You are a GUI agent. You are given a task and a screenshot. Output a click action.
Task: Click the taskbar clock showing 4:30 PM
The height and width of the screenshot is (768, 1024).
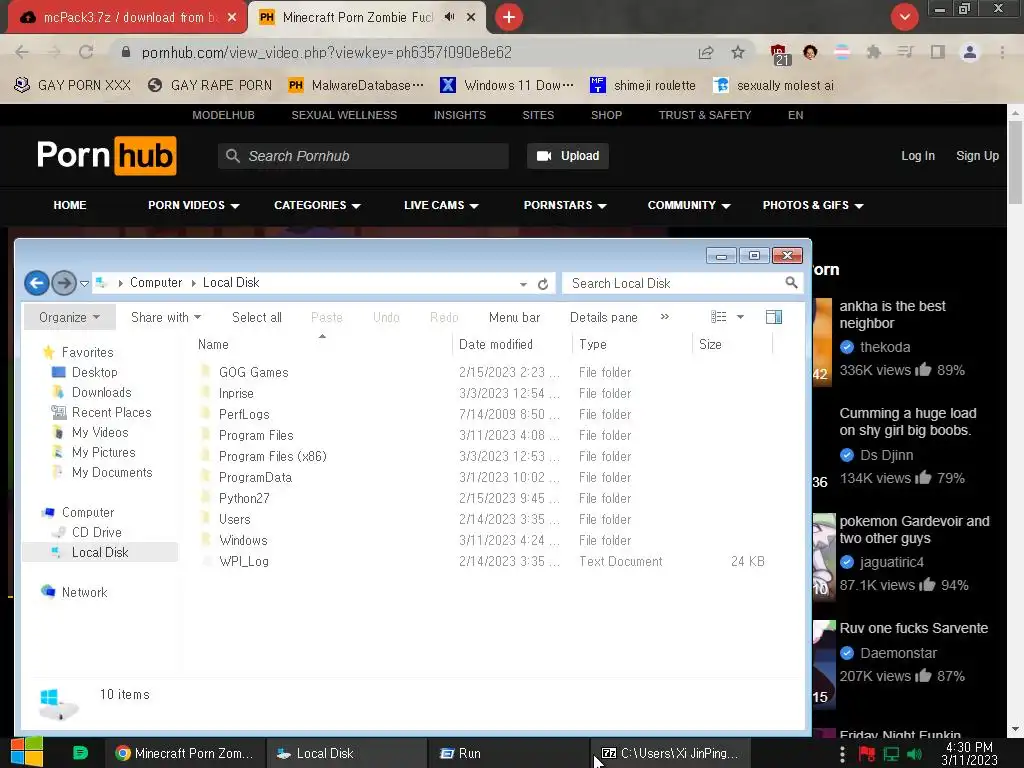click(x=969, y=753)
